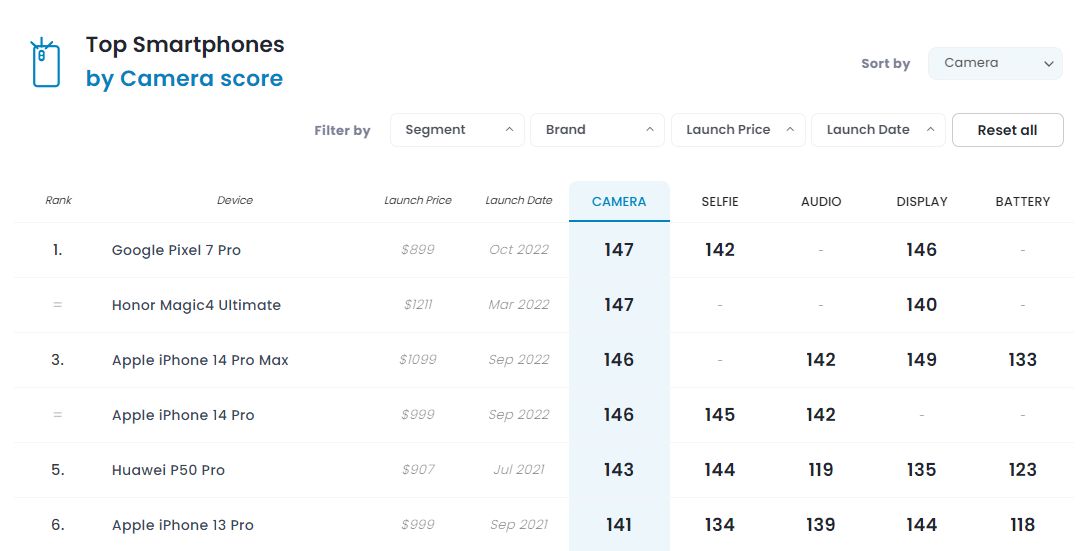Click the Rank column header

pos(59,200)
